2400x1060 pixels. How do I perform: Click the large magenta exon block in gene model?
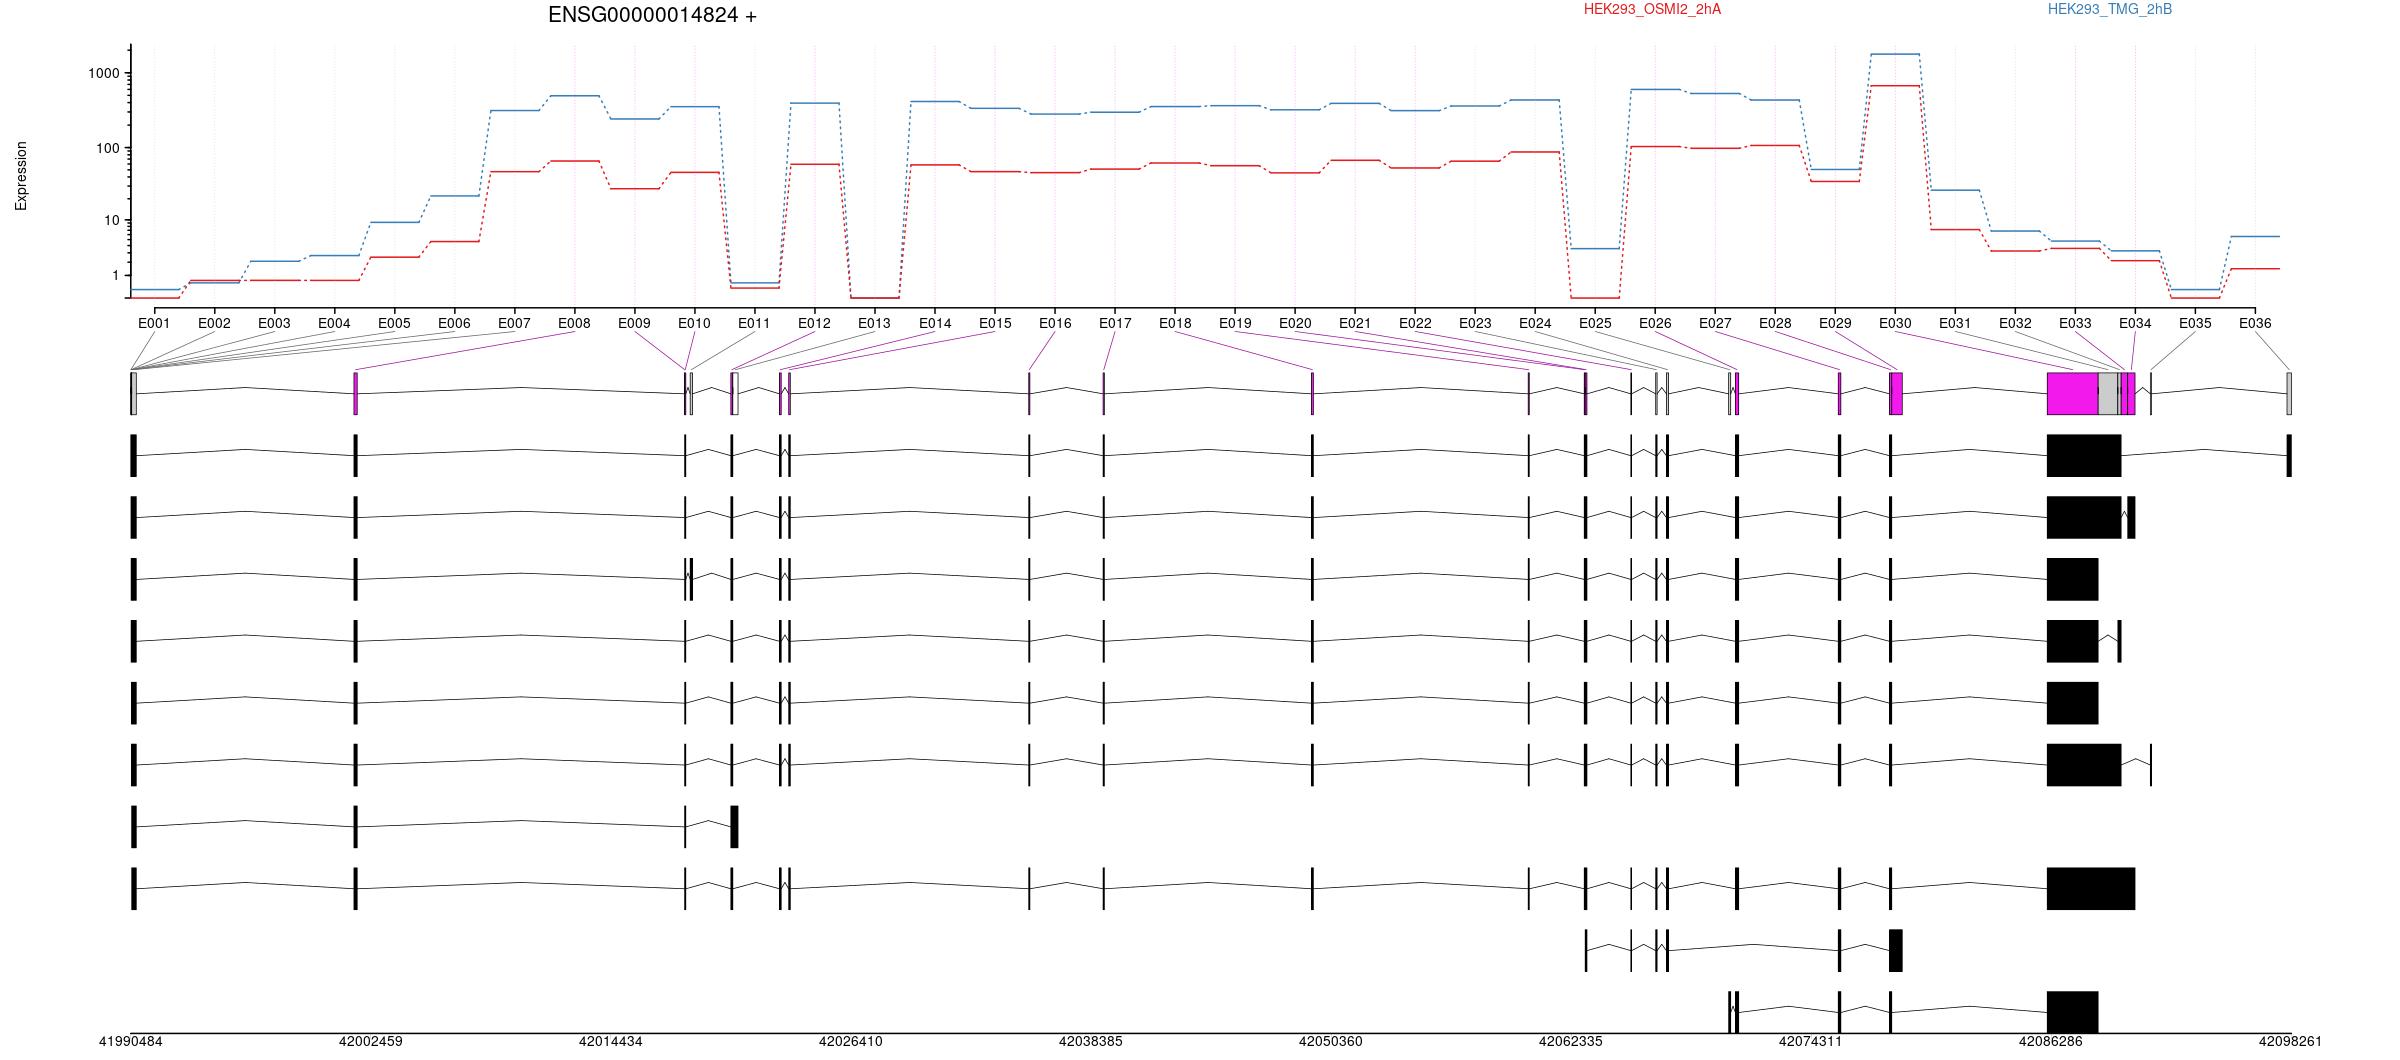pyautogui.click(x=2072, y=393)
